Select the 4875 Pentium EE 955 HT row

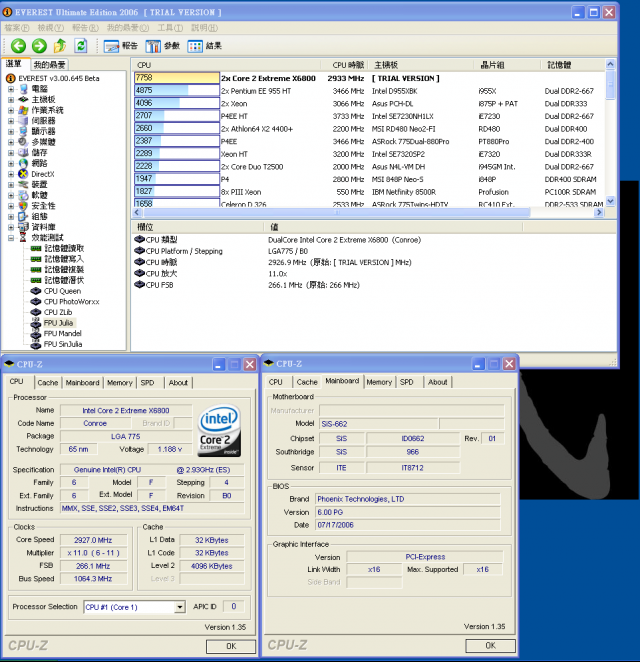click(369, 91)
